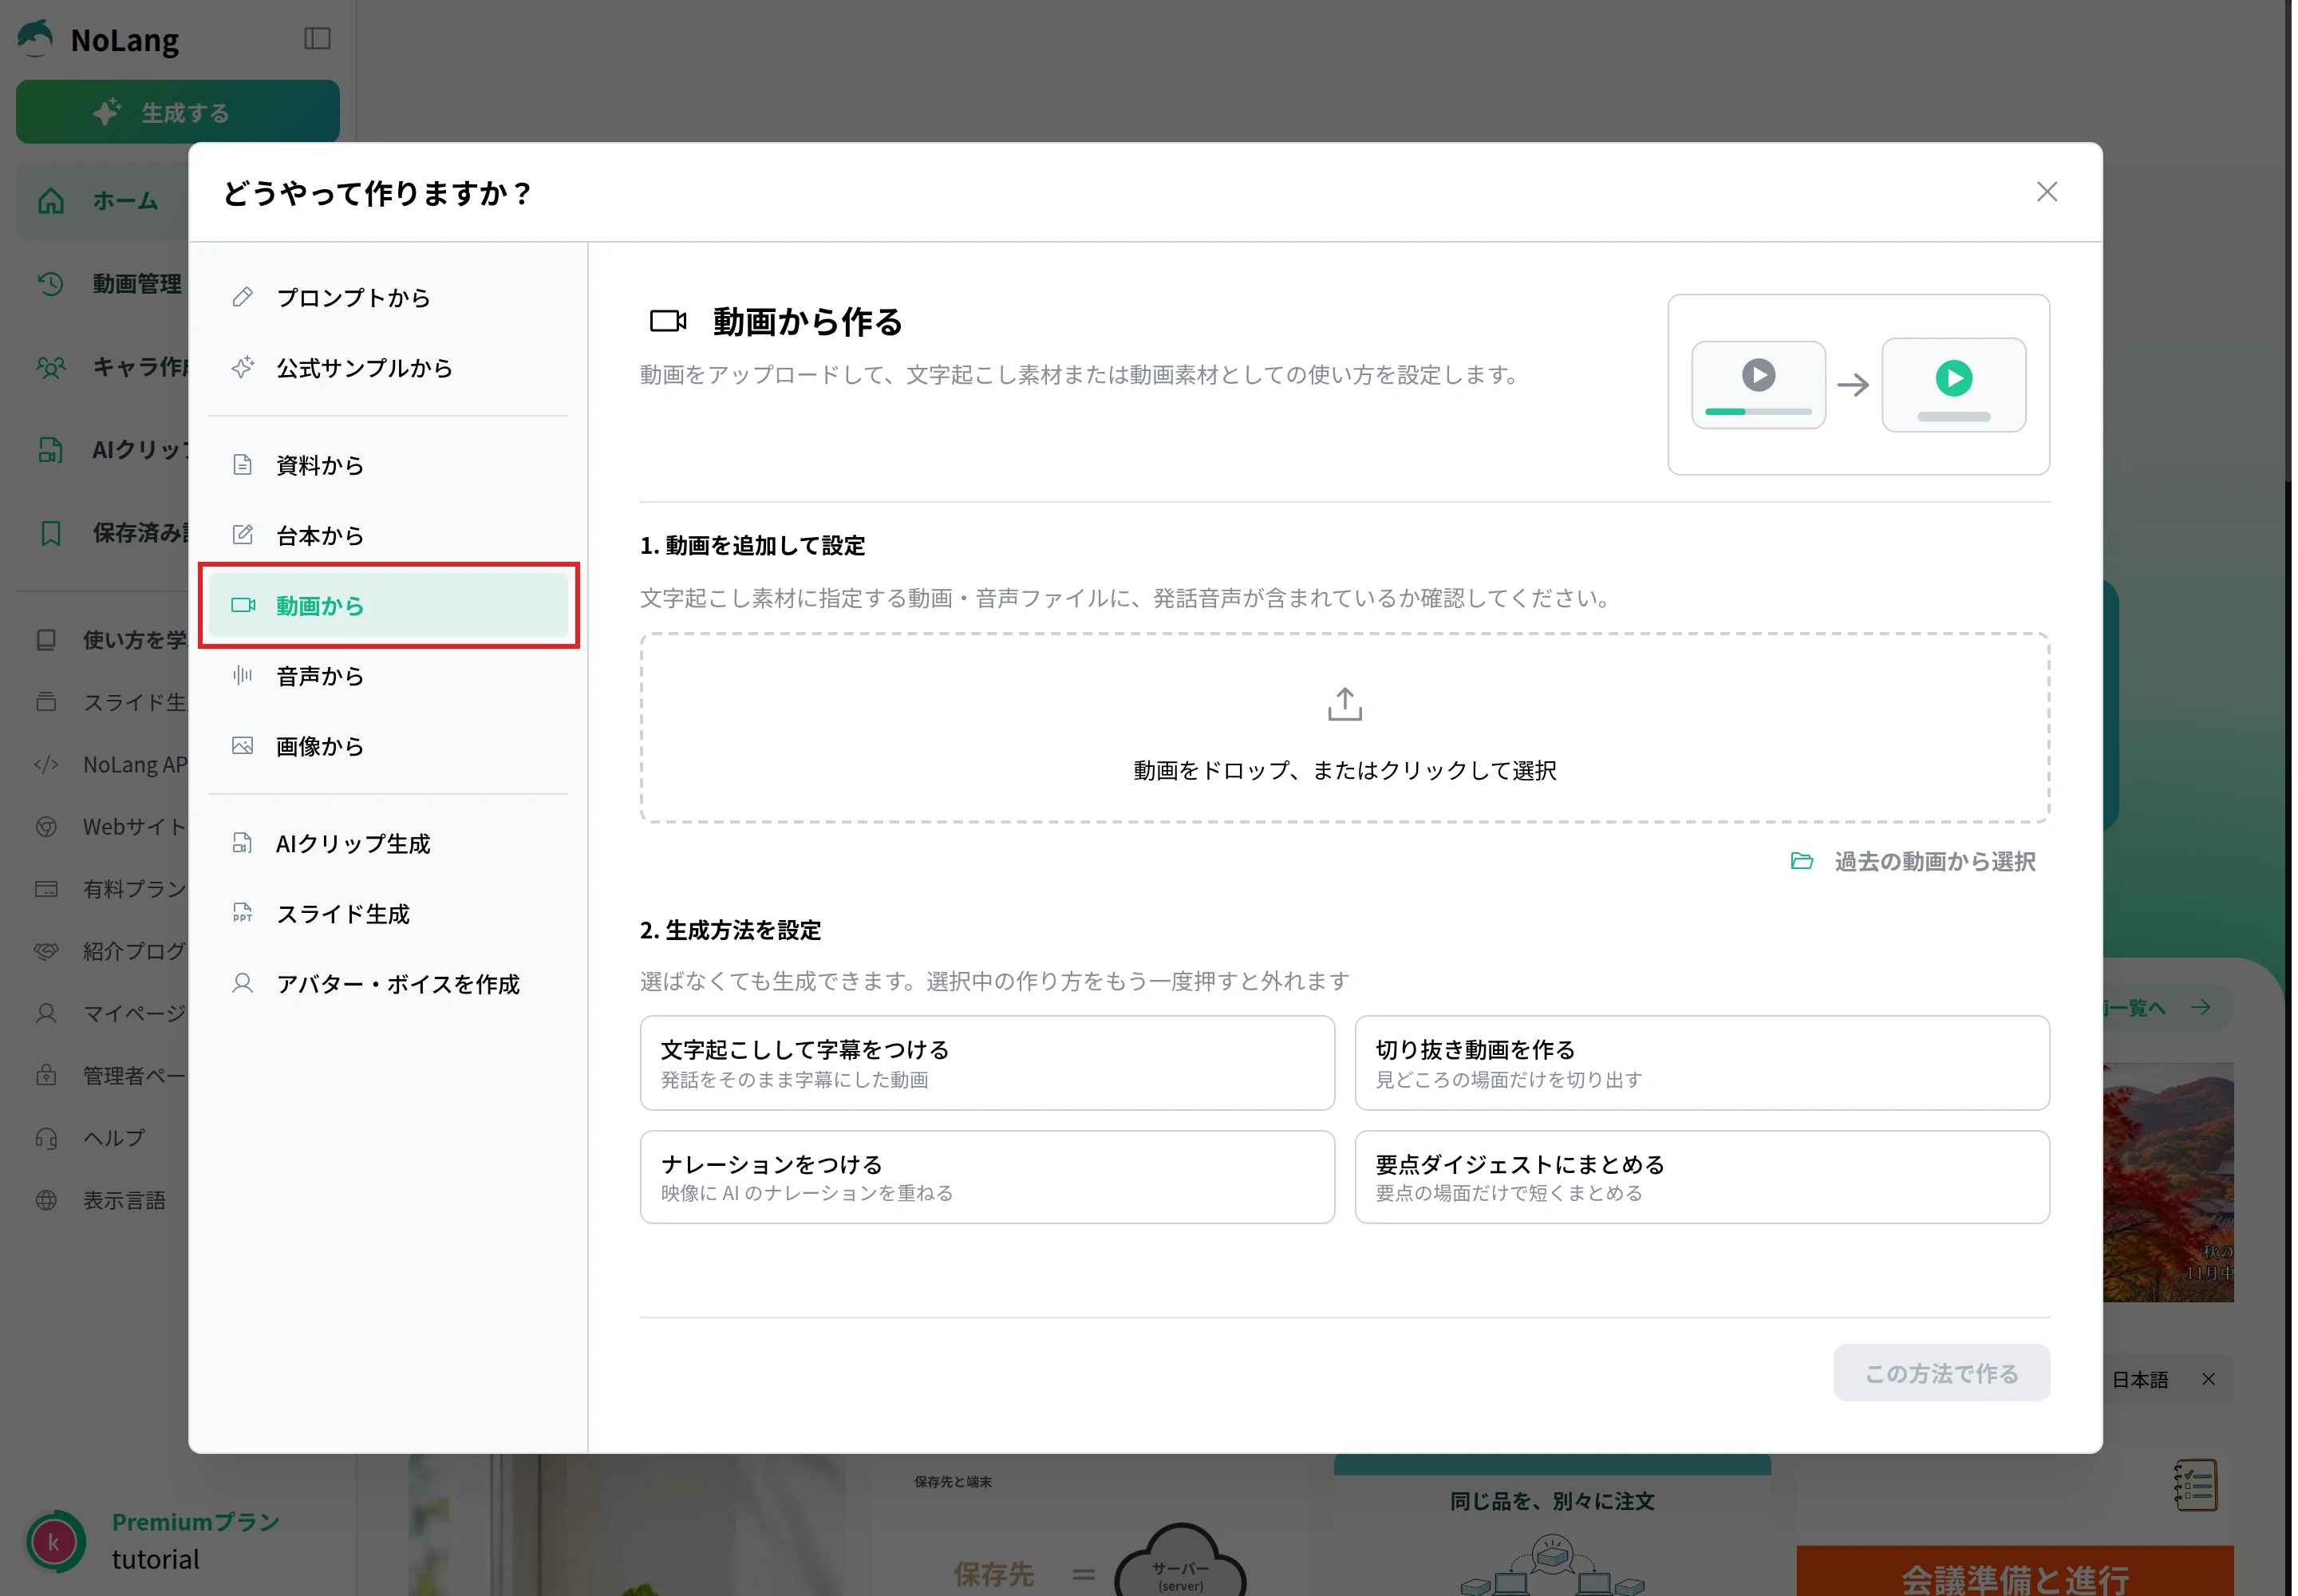
Task: Click the globe icon beside 表示言語
Action: click(46, 1200)
